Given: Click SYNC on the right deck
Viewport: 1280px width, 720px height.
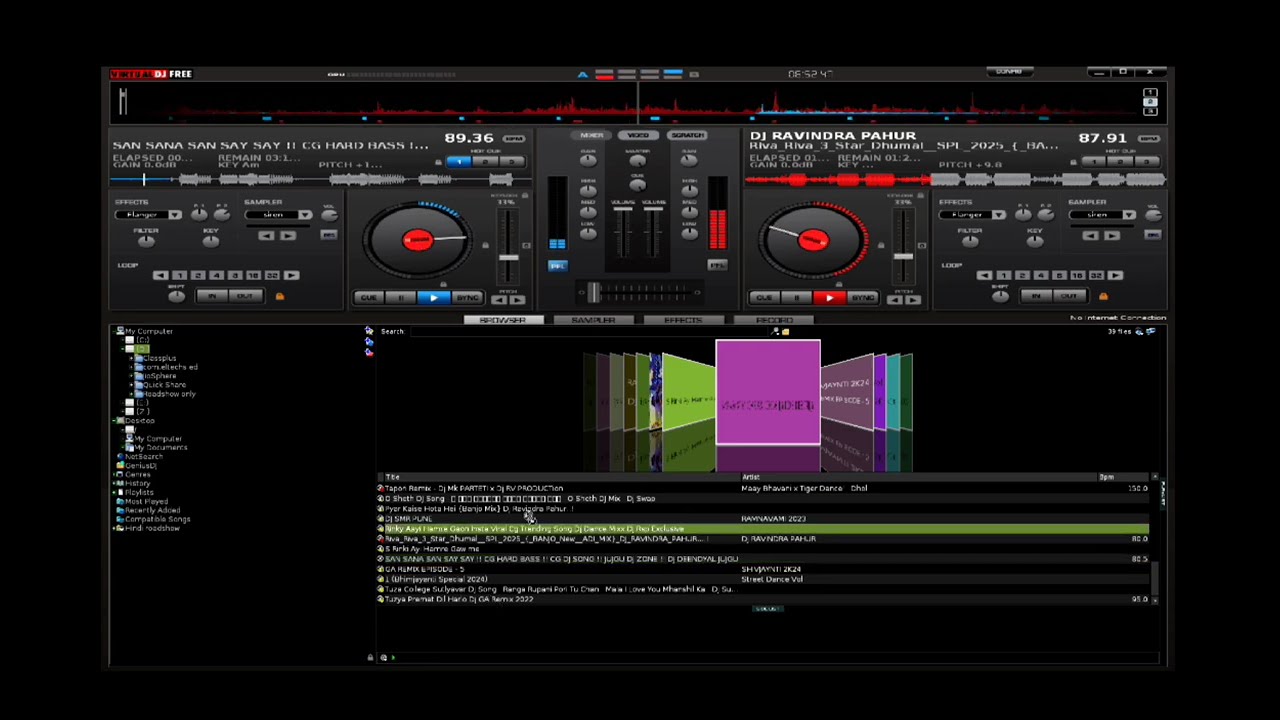Looking at the screenshot, I should coord(862,297).
